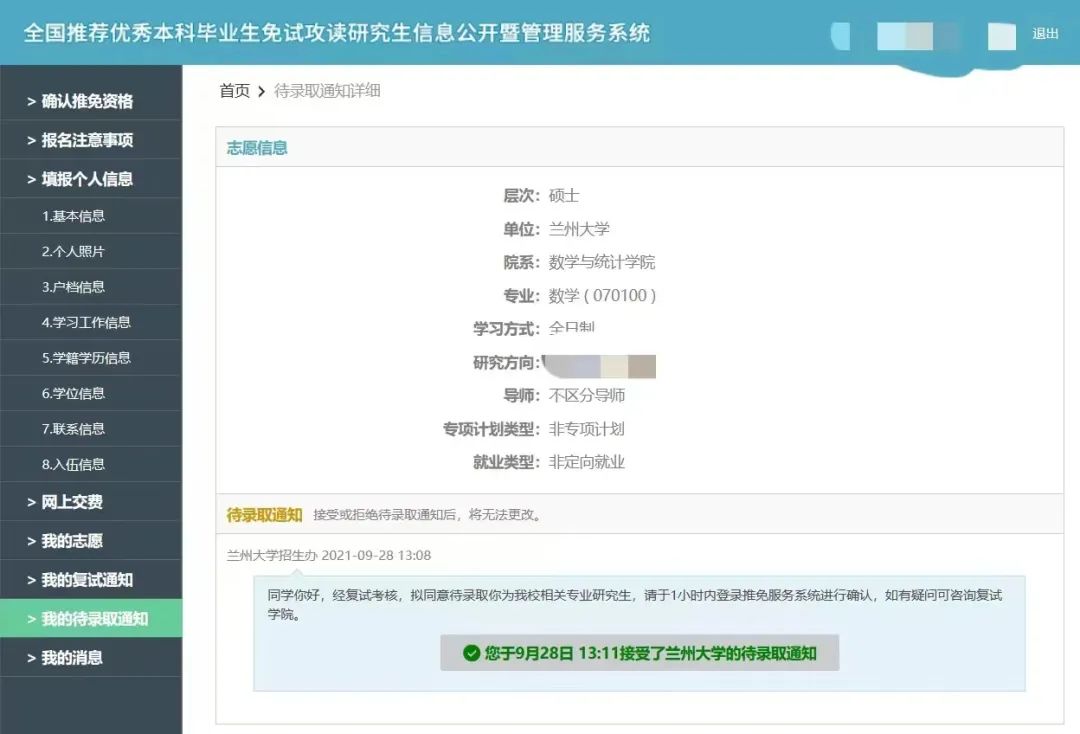
Task: Select 8.入伍信息 sidebar item
Action: point(91,465)
